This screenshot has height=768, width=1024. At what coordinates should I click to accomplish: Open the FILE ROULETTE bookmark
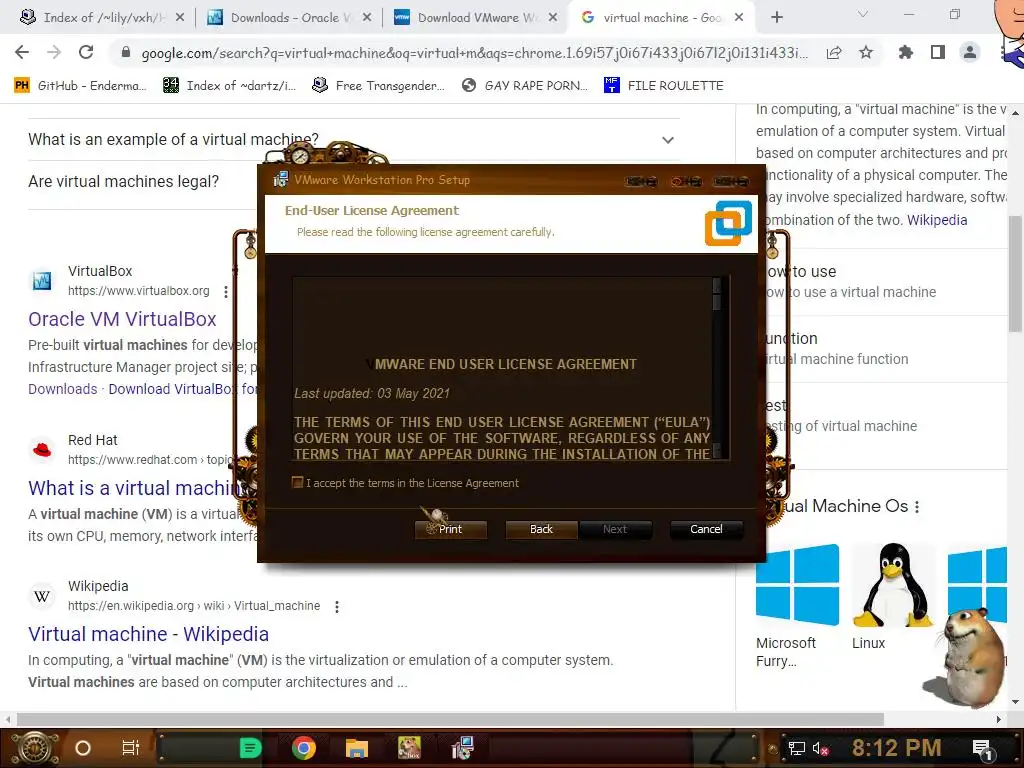pos(664,86)
